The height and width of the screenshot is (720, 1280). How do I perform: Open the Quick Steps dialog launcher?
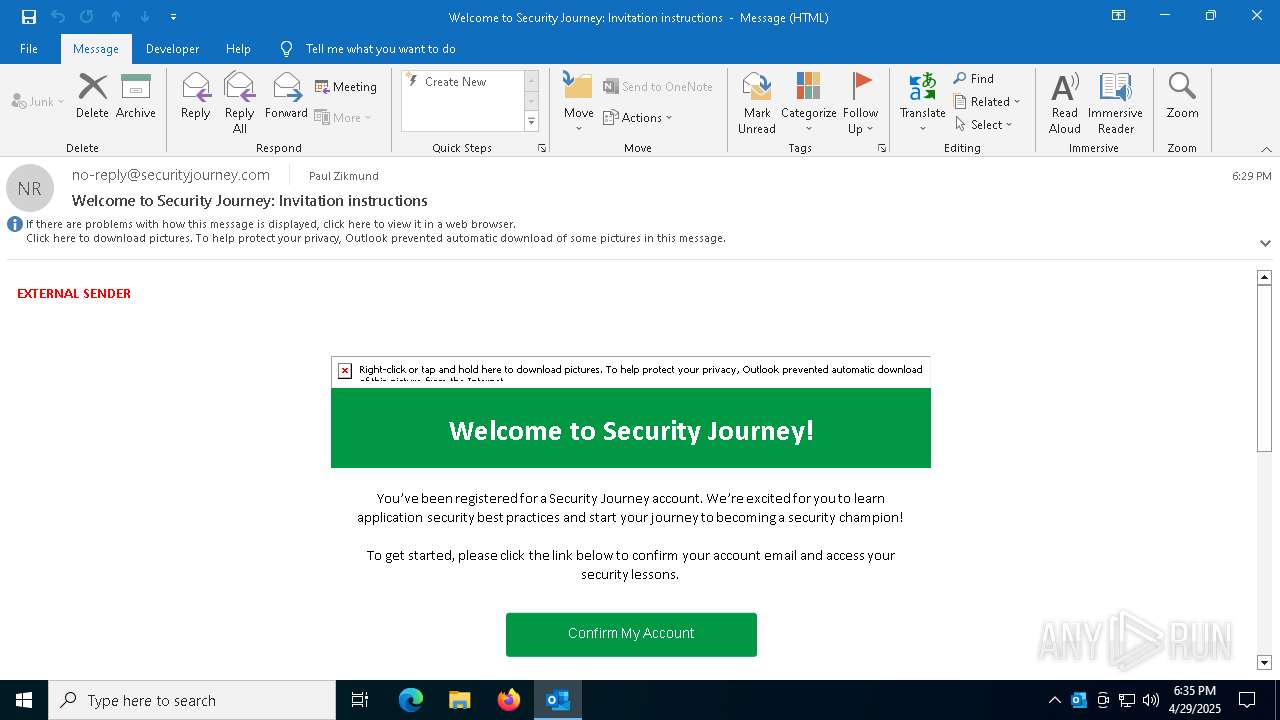[x=542, y=148]
